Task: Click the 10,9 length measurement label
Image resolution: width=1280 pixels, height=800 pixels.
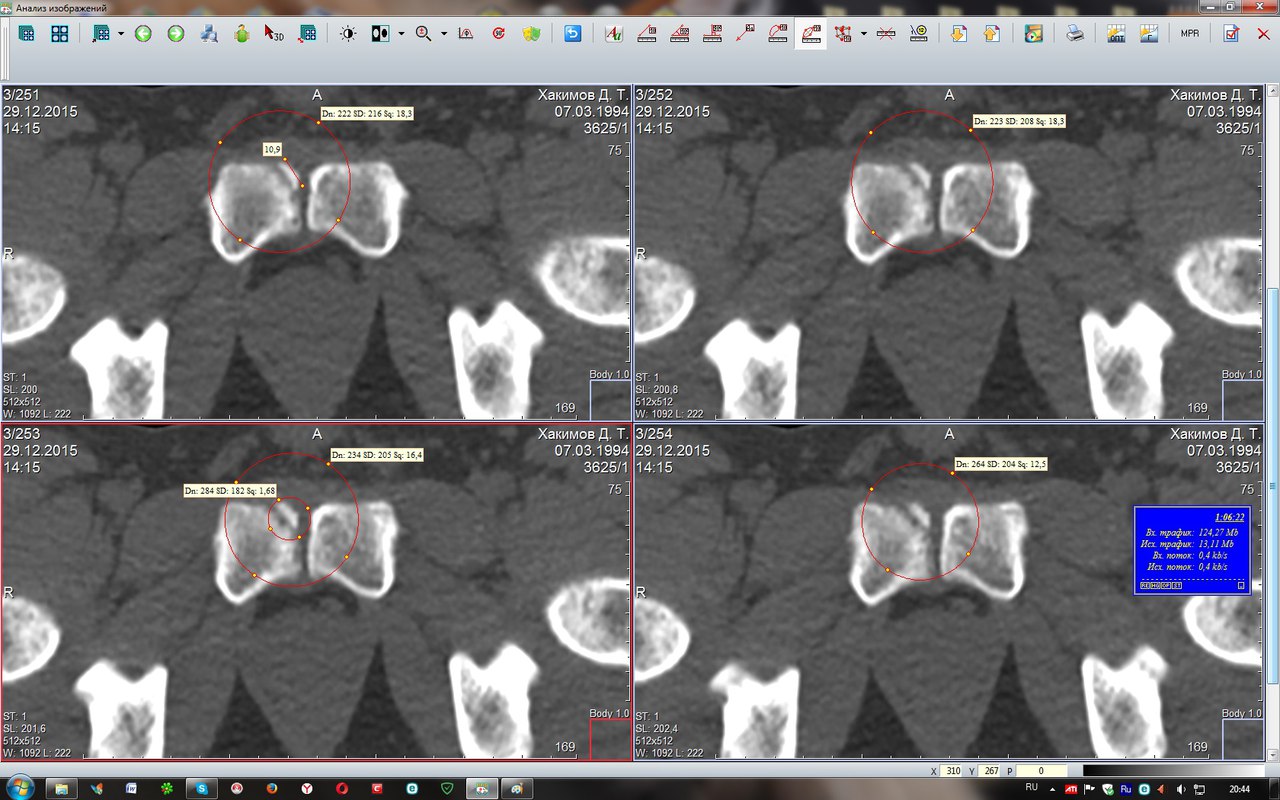Action: [272, 149]
